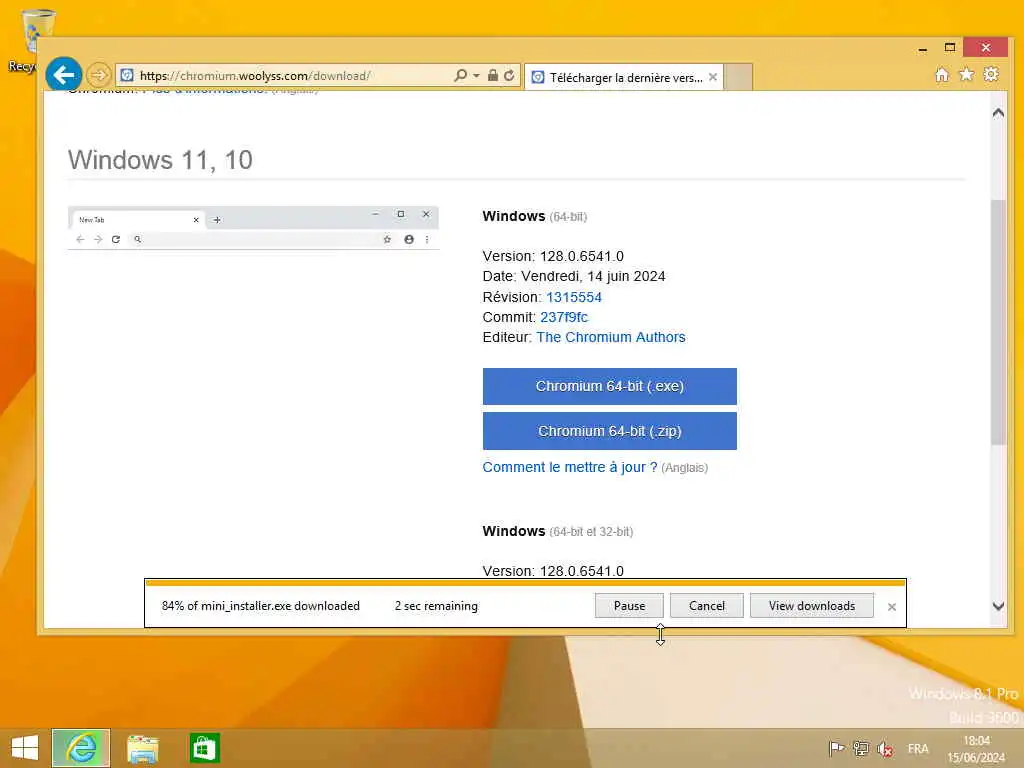Switch to the Télécharger la dernière vers... tab
The height and width of the screenshot is (768, 1024).
[x=625, y=78]
